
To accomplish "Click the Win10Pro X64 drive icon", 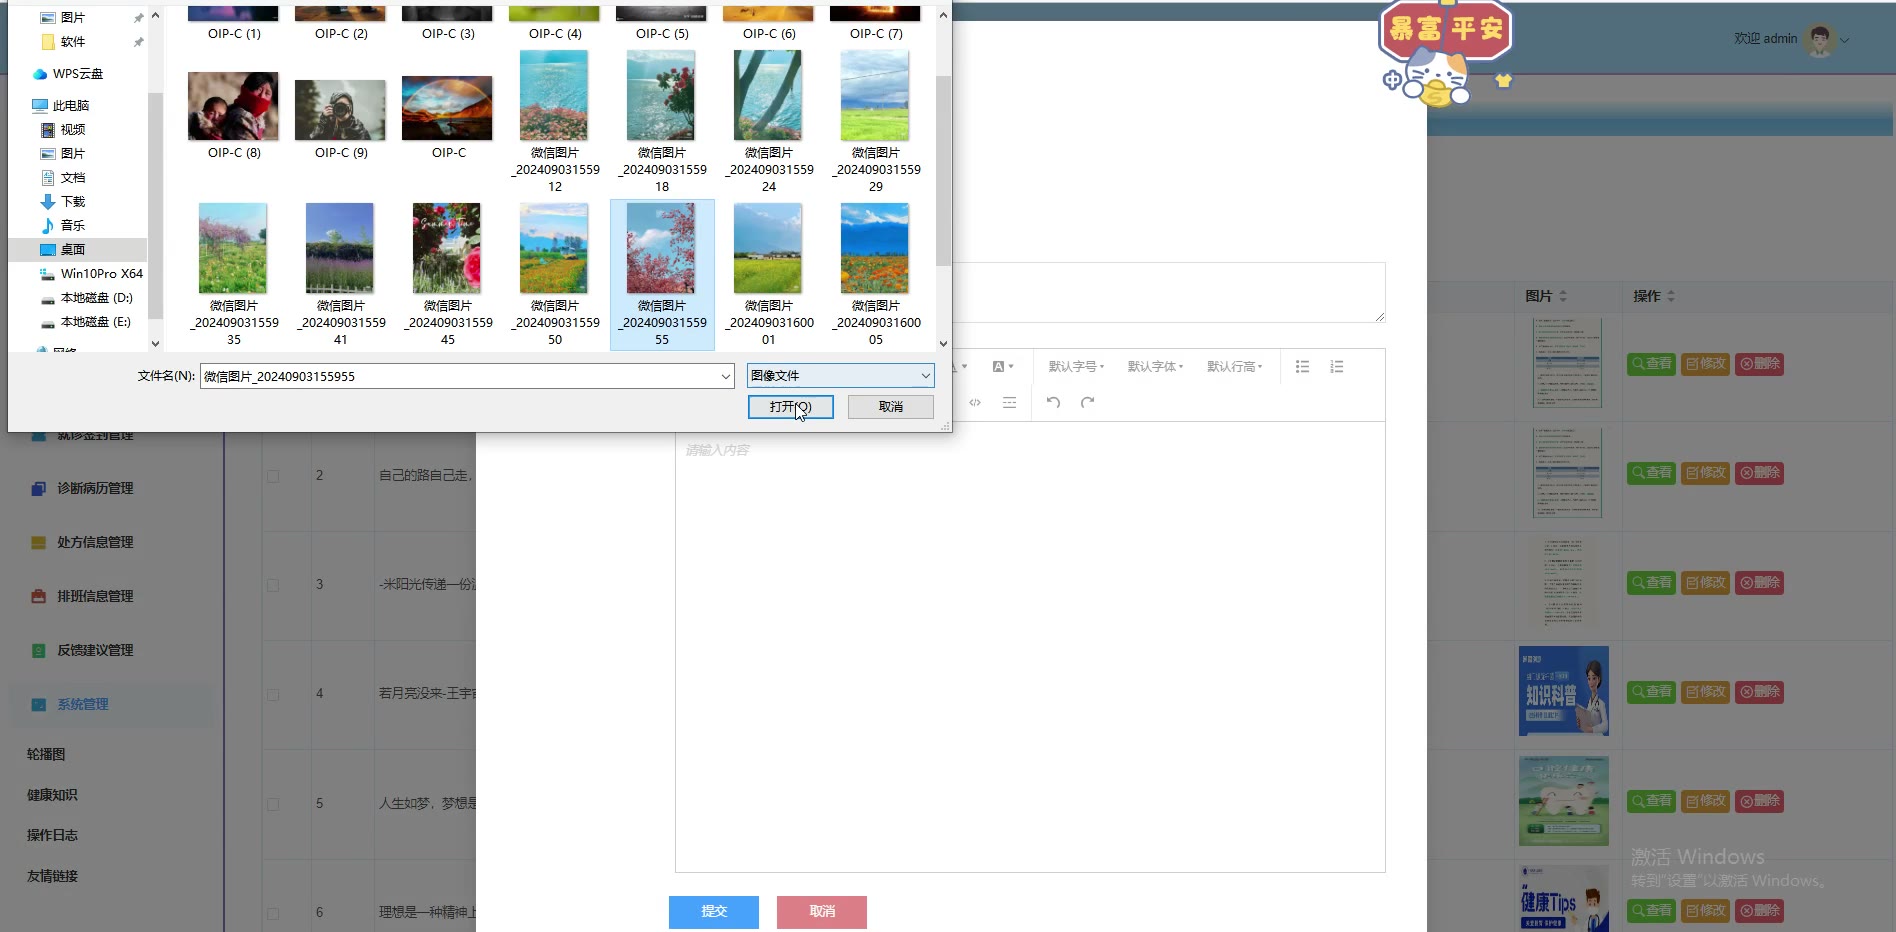I will [x=47, y=273].
